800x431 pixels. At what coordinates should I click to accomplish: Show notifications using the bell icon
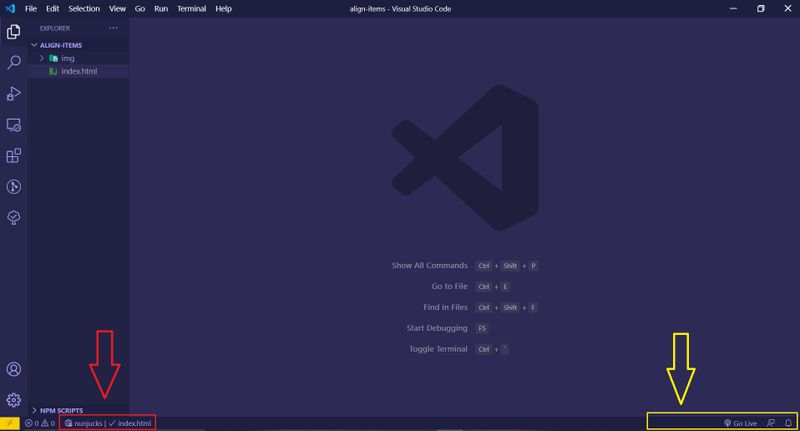(788, 423)
